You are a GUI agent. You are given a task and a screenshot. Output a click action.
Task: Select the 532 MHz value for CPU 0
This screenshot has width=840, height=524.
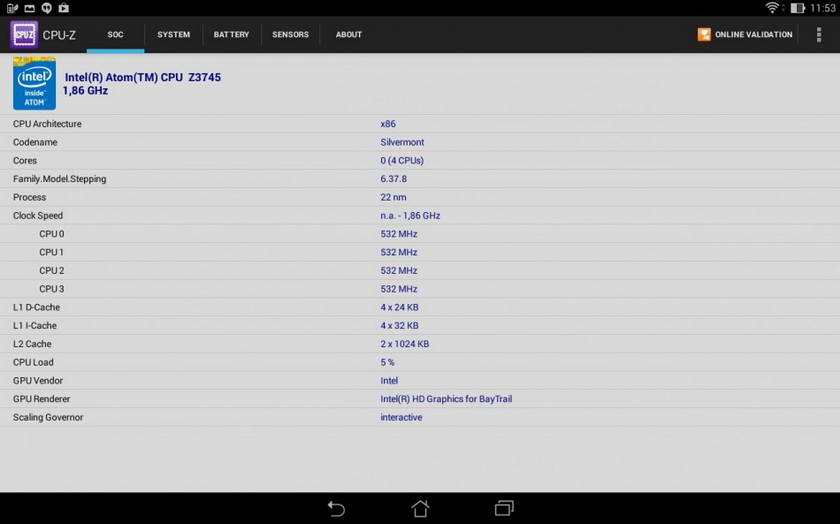399,234
